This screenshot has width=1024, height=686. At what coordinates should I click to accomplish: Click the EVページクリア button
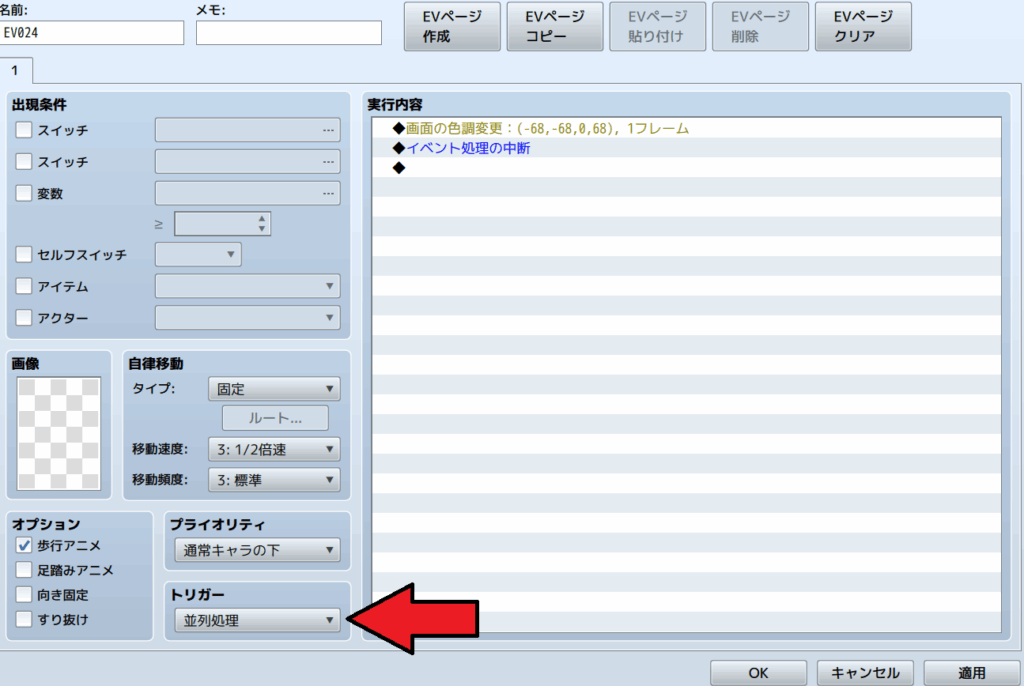(863, 27)
